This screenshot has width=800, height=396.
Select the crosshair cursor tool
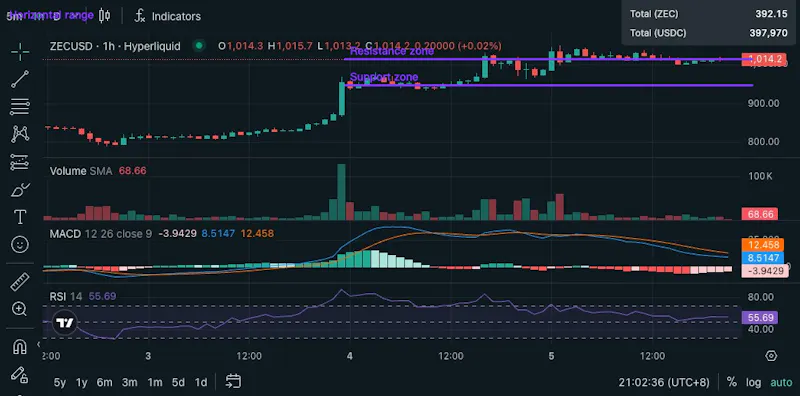tap(20, 52)
